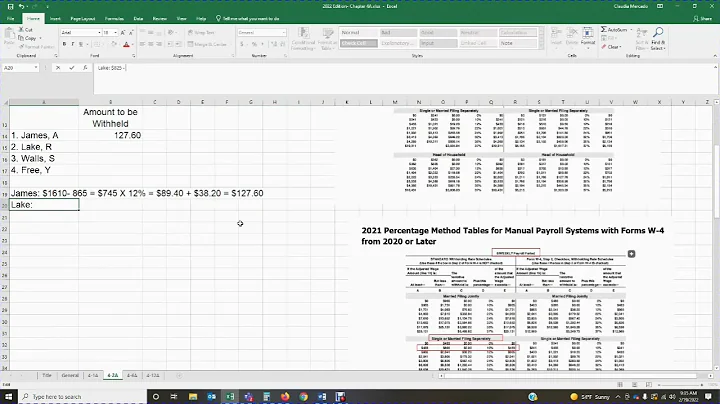Open Format as Table gallery
This screenshot has width=720, height=404.
pyautogui.click(x=327, y=39)
